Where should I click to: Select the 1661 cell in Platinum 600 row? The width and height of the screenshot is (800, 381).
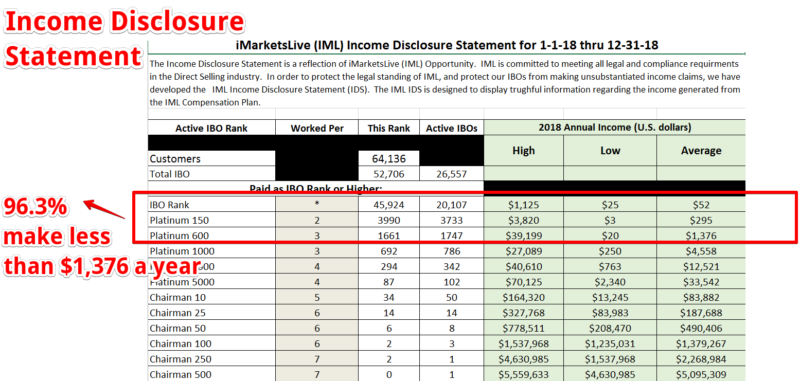pyautogui.click(x=389, y=236)
